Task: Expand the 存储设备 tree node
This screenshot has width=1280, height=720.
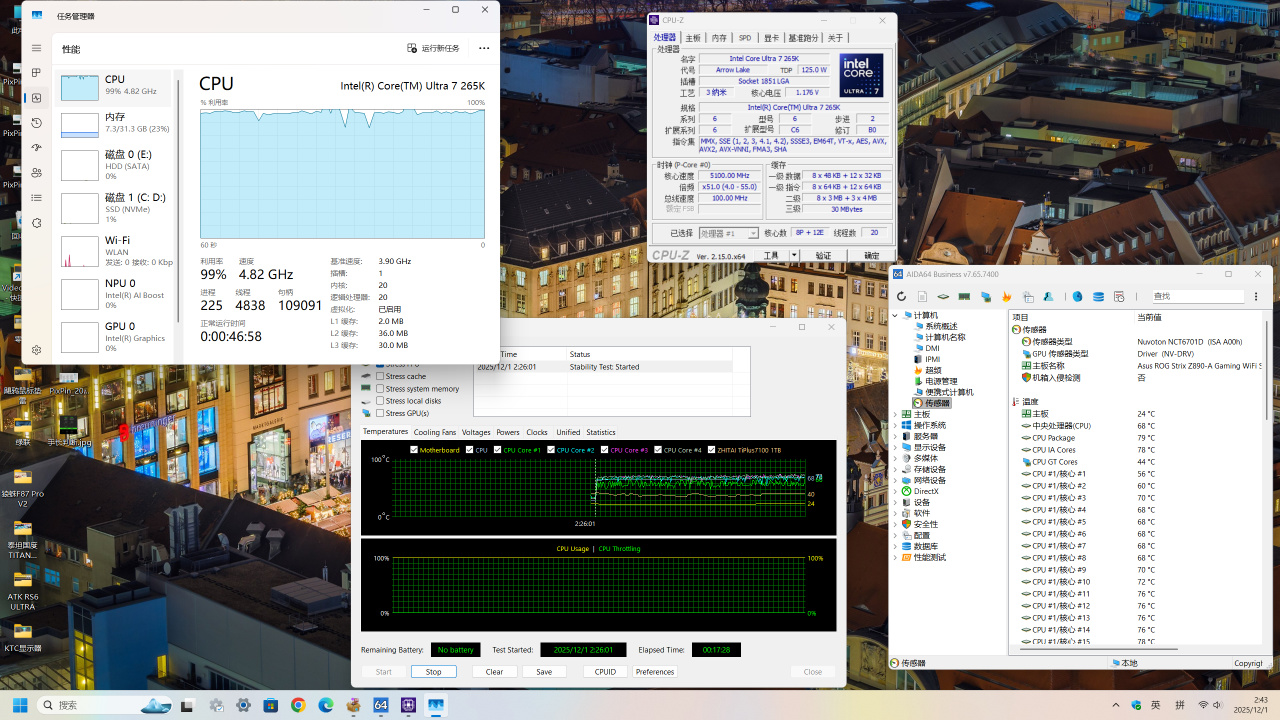Action: 895,469
